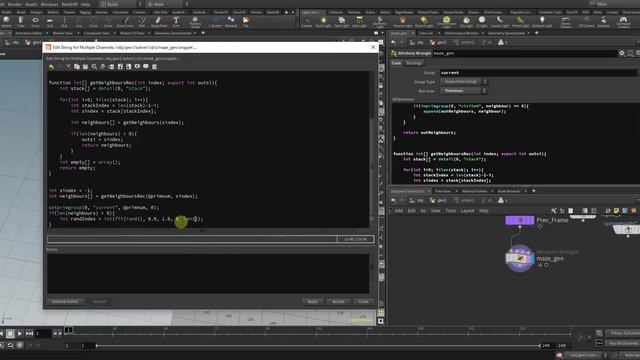Click the undo arrow in string editor toolbar
640x360 pixels.
point(51,67)
